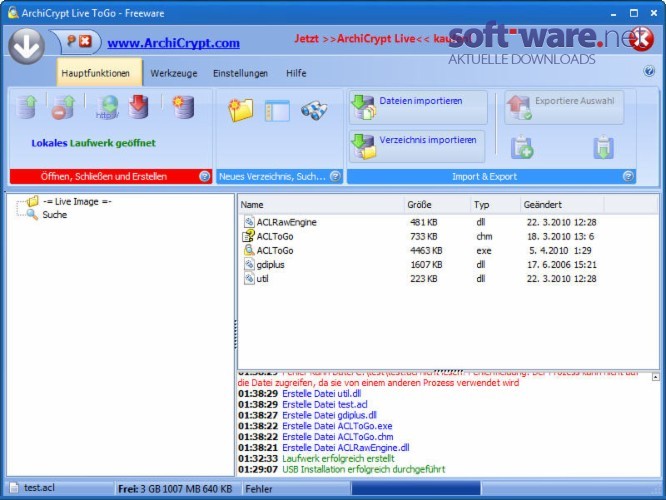Sort by Name column header
666x500 pixels.
320,205
